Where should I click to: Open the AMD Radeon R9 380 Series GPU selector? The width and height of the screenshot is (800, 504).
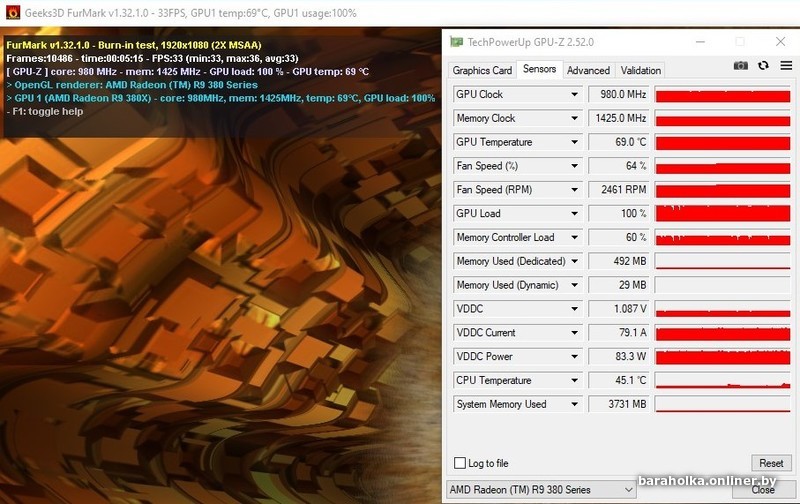(541, 489)
